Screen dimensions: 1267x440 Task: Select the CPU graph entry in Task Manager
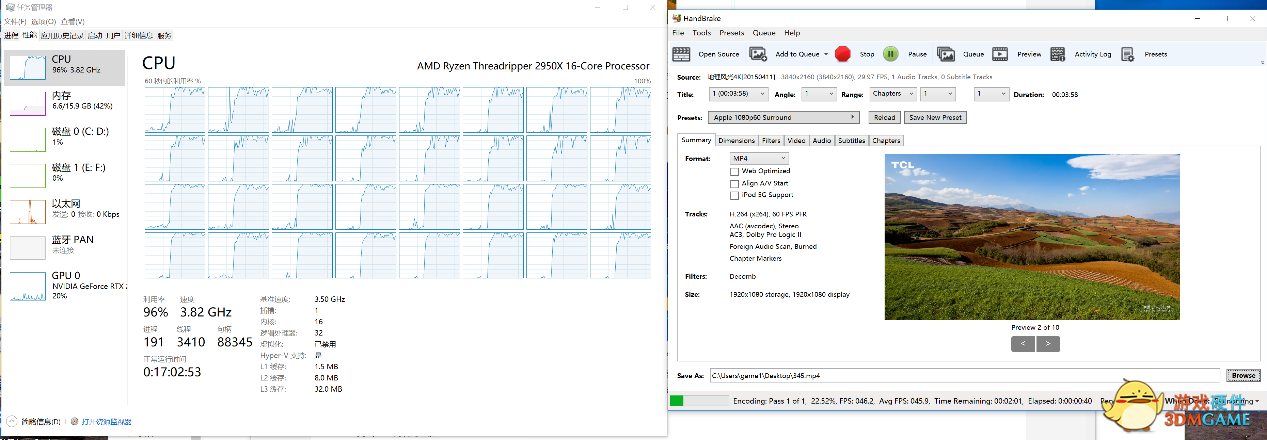click(65, 67)
